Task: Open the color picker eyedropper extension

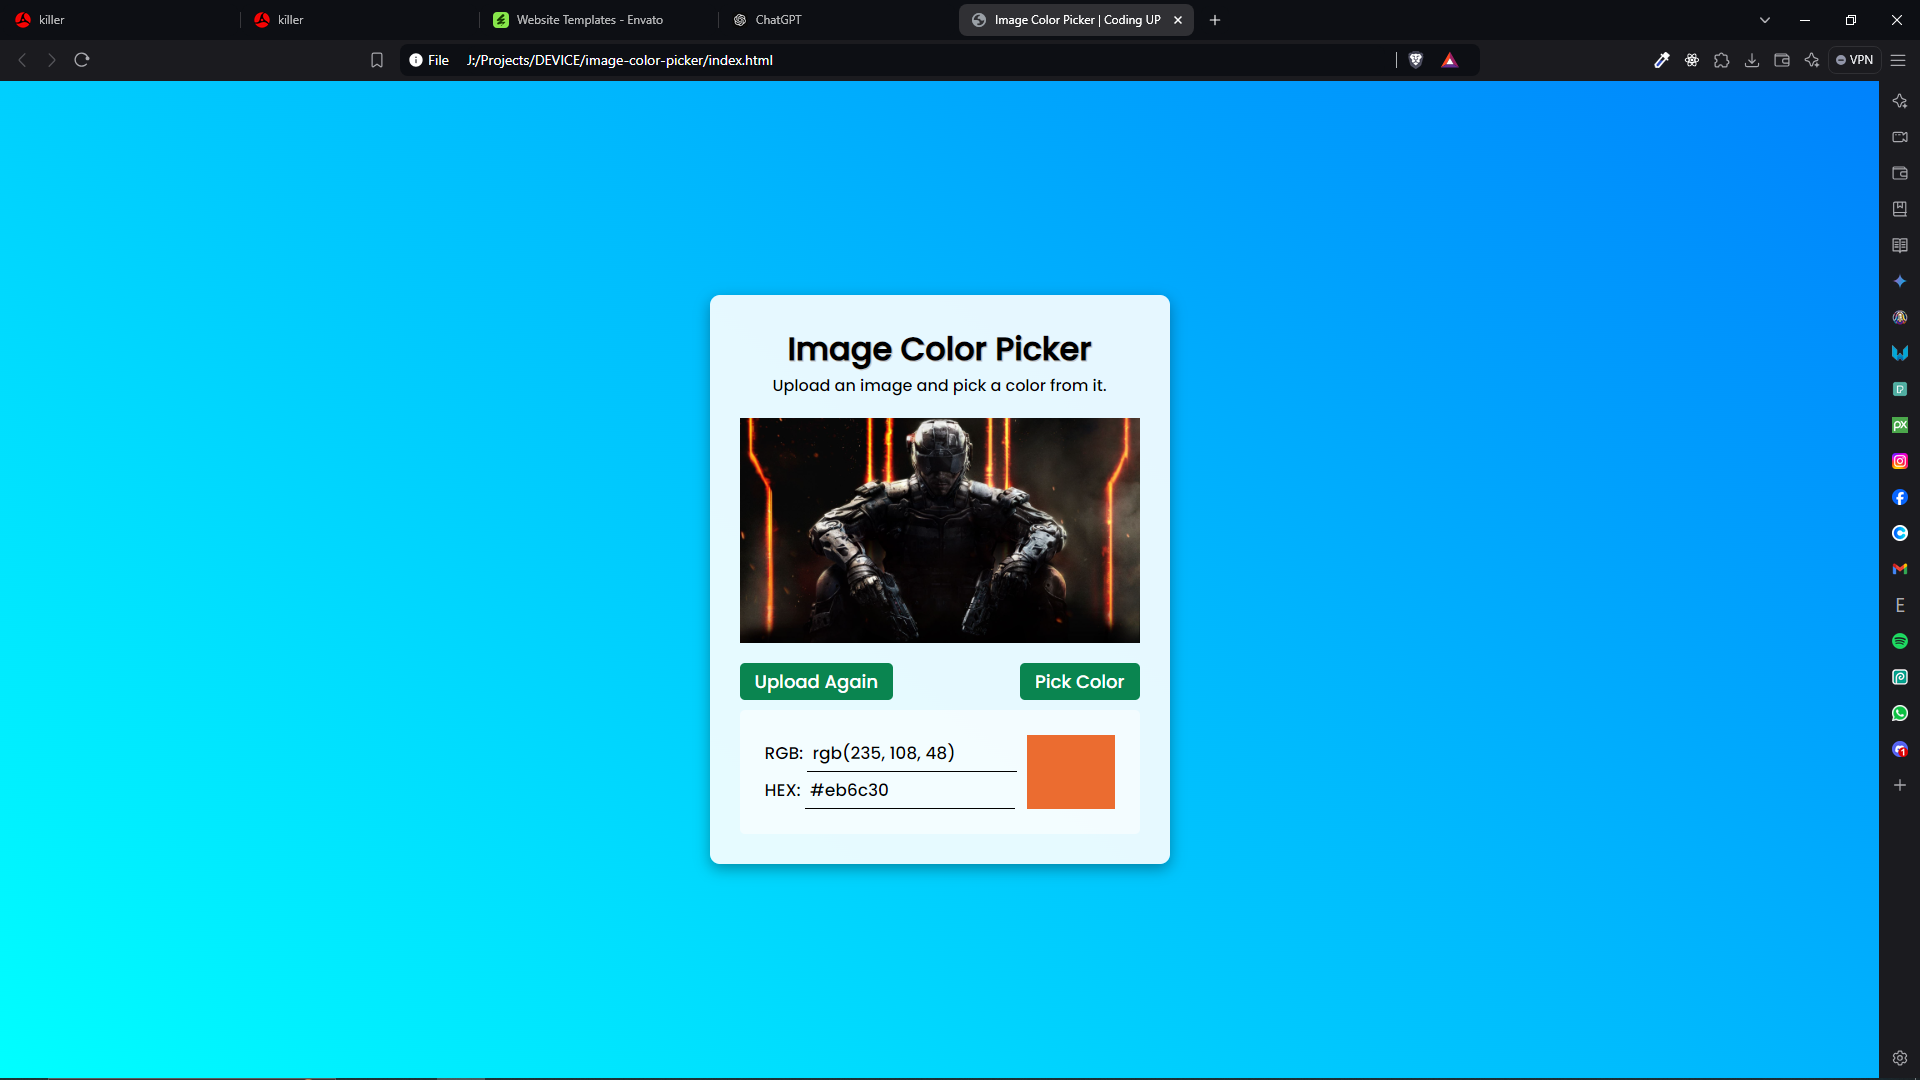Action: [1662, 60]
